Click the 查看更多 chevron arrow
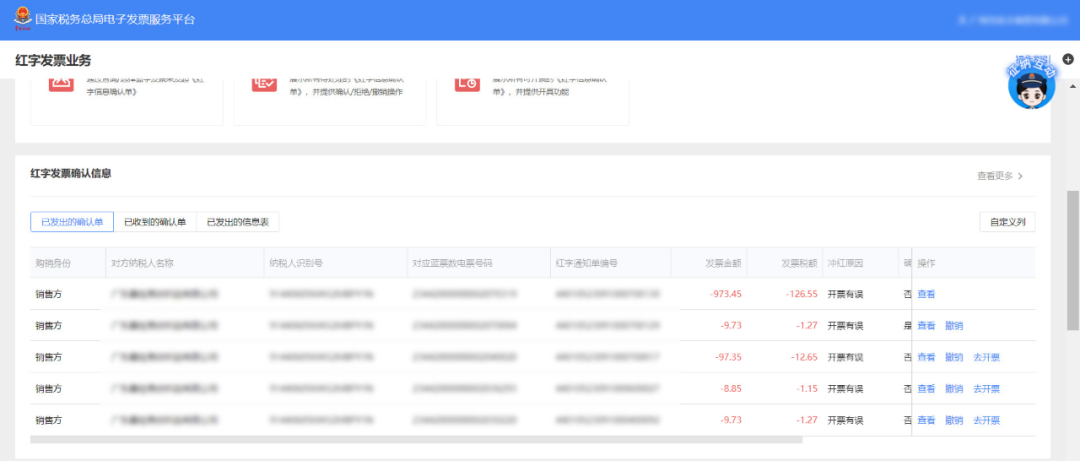Image resolution: width=1080 pixels, height=461 pixels. click(1020, 176)
